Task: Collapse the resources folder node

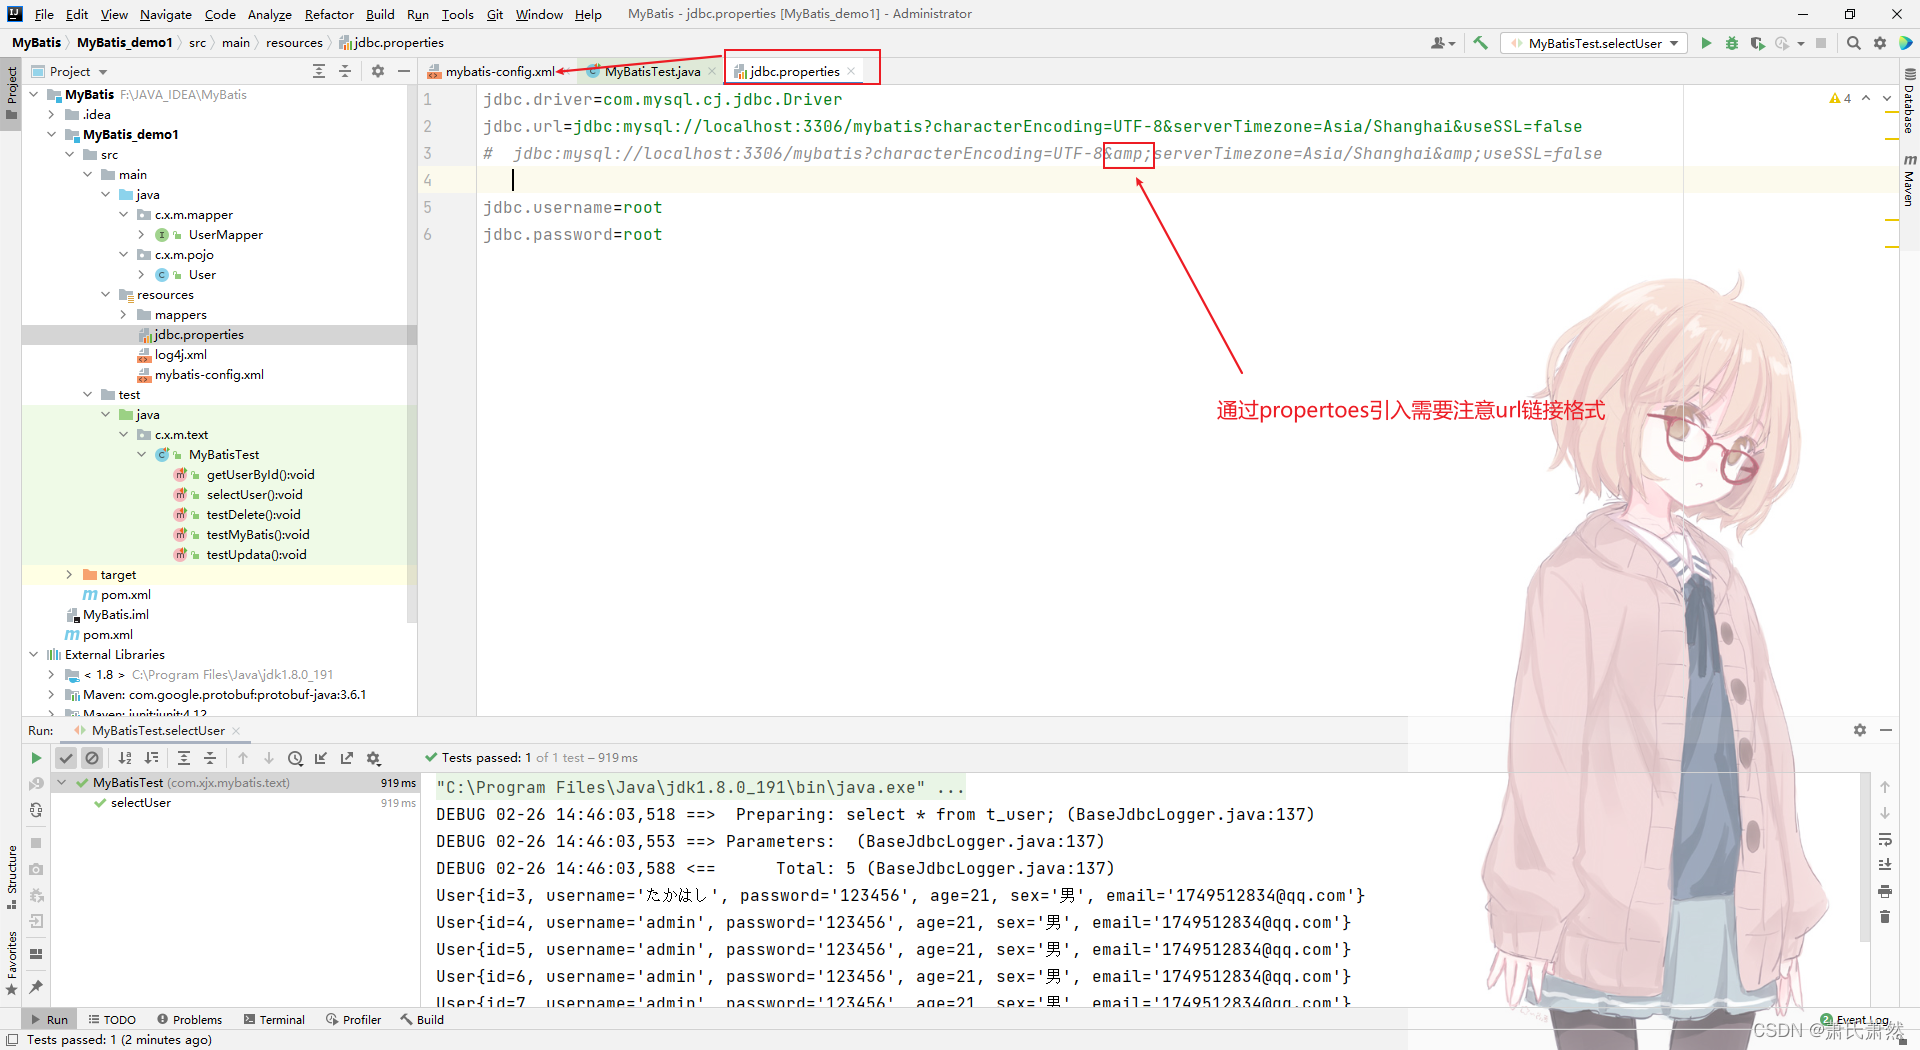Action: 106,294
